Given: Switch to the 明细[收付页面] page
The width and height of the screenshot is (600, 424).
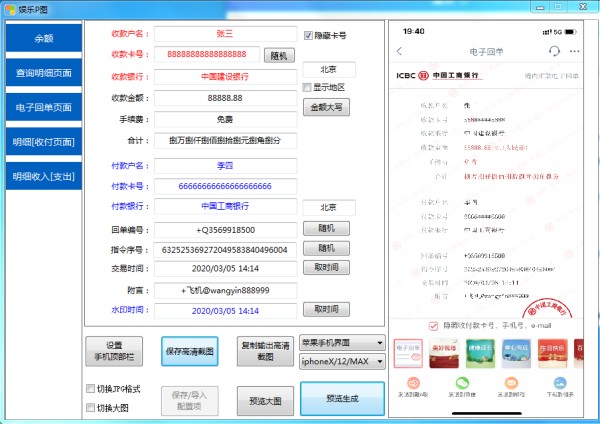Looking at the screenshot, I should tap(44, 142).
